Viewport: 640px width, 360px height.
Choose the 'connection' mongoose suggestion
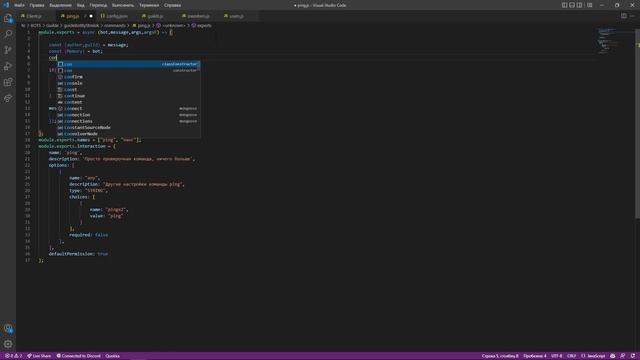129,115
